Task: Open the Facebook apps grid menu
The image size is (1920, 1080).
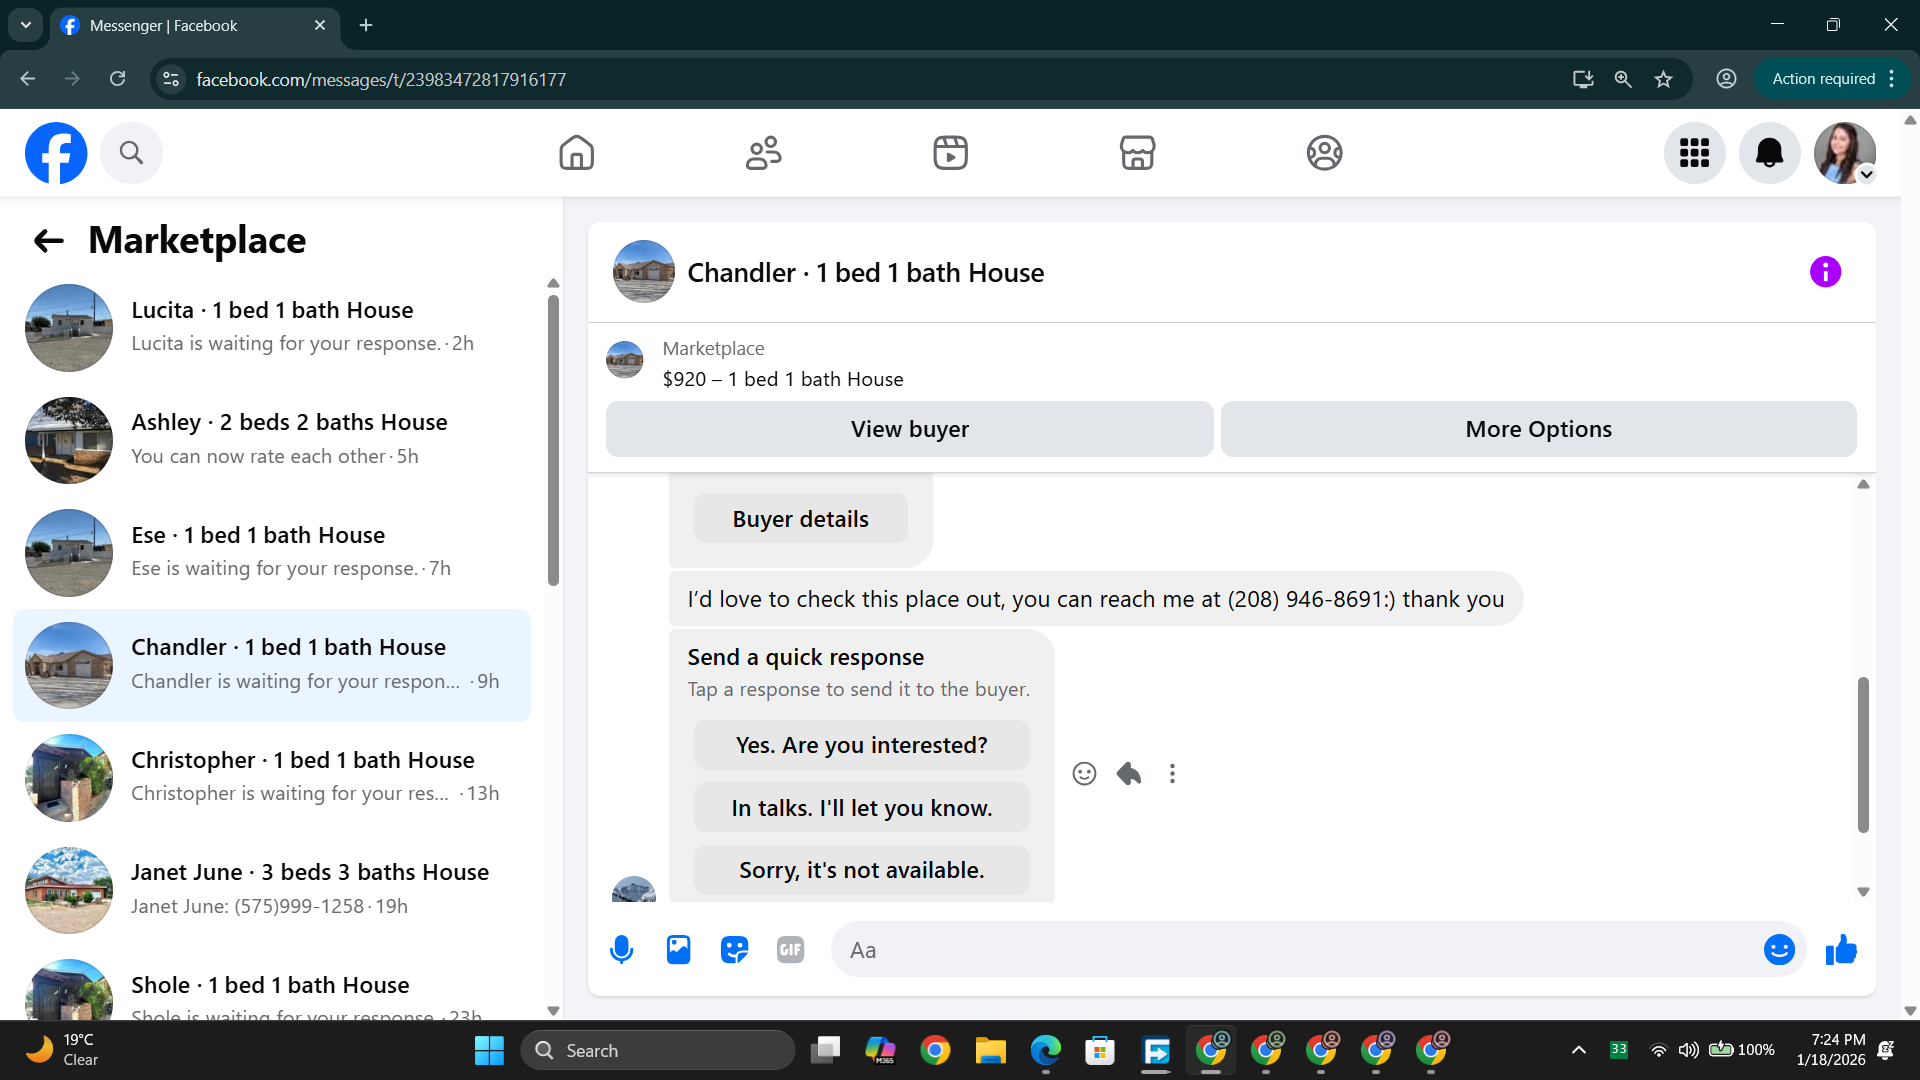Action: [x=1694, y=153]
